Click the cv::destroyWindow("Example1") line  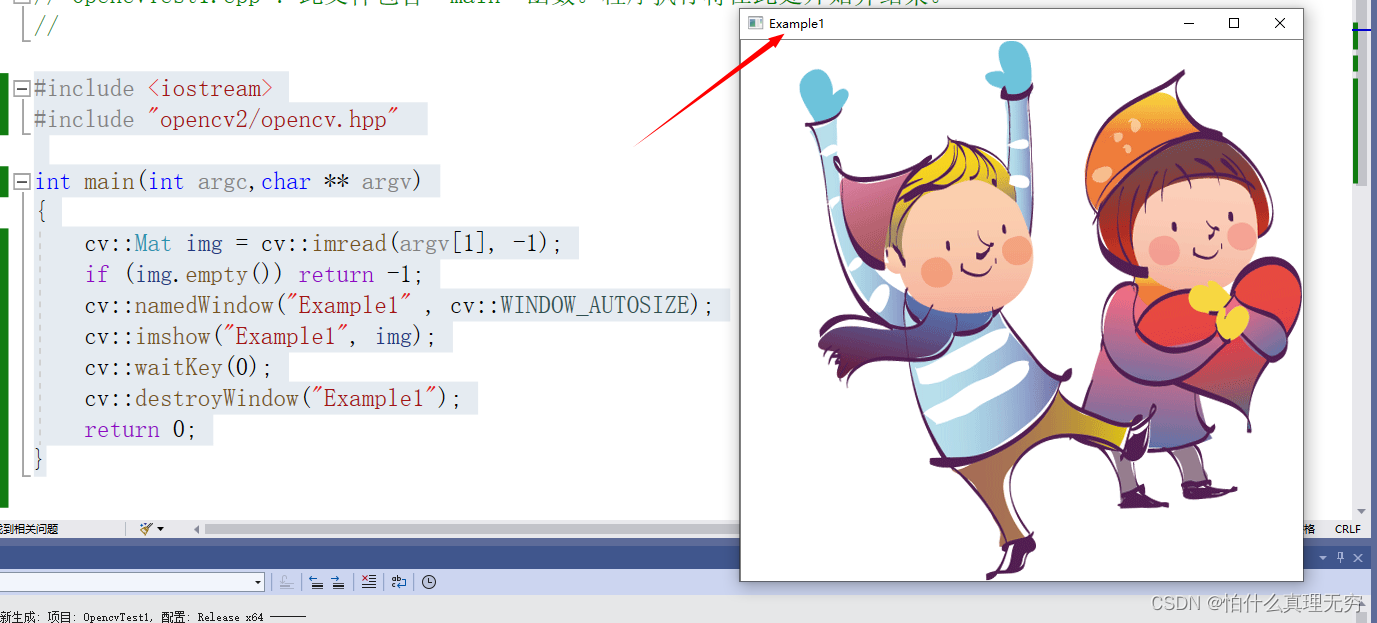click(273, 399)
